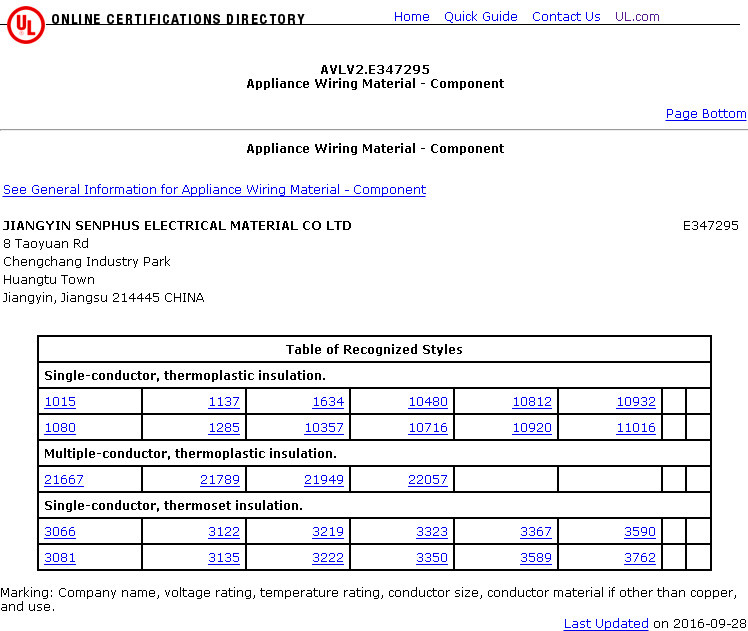Screen dimensions: 748x631
Task: Open style 10480 link
Action: point(428,402)
